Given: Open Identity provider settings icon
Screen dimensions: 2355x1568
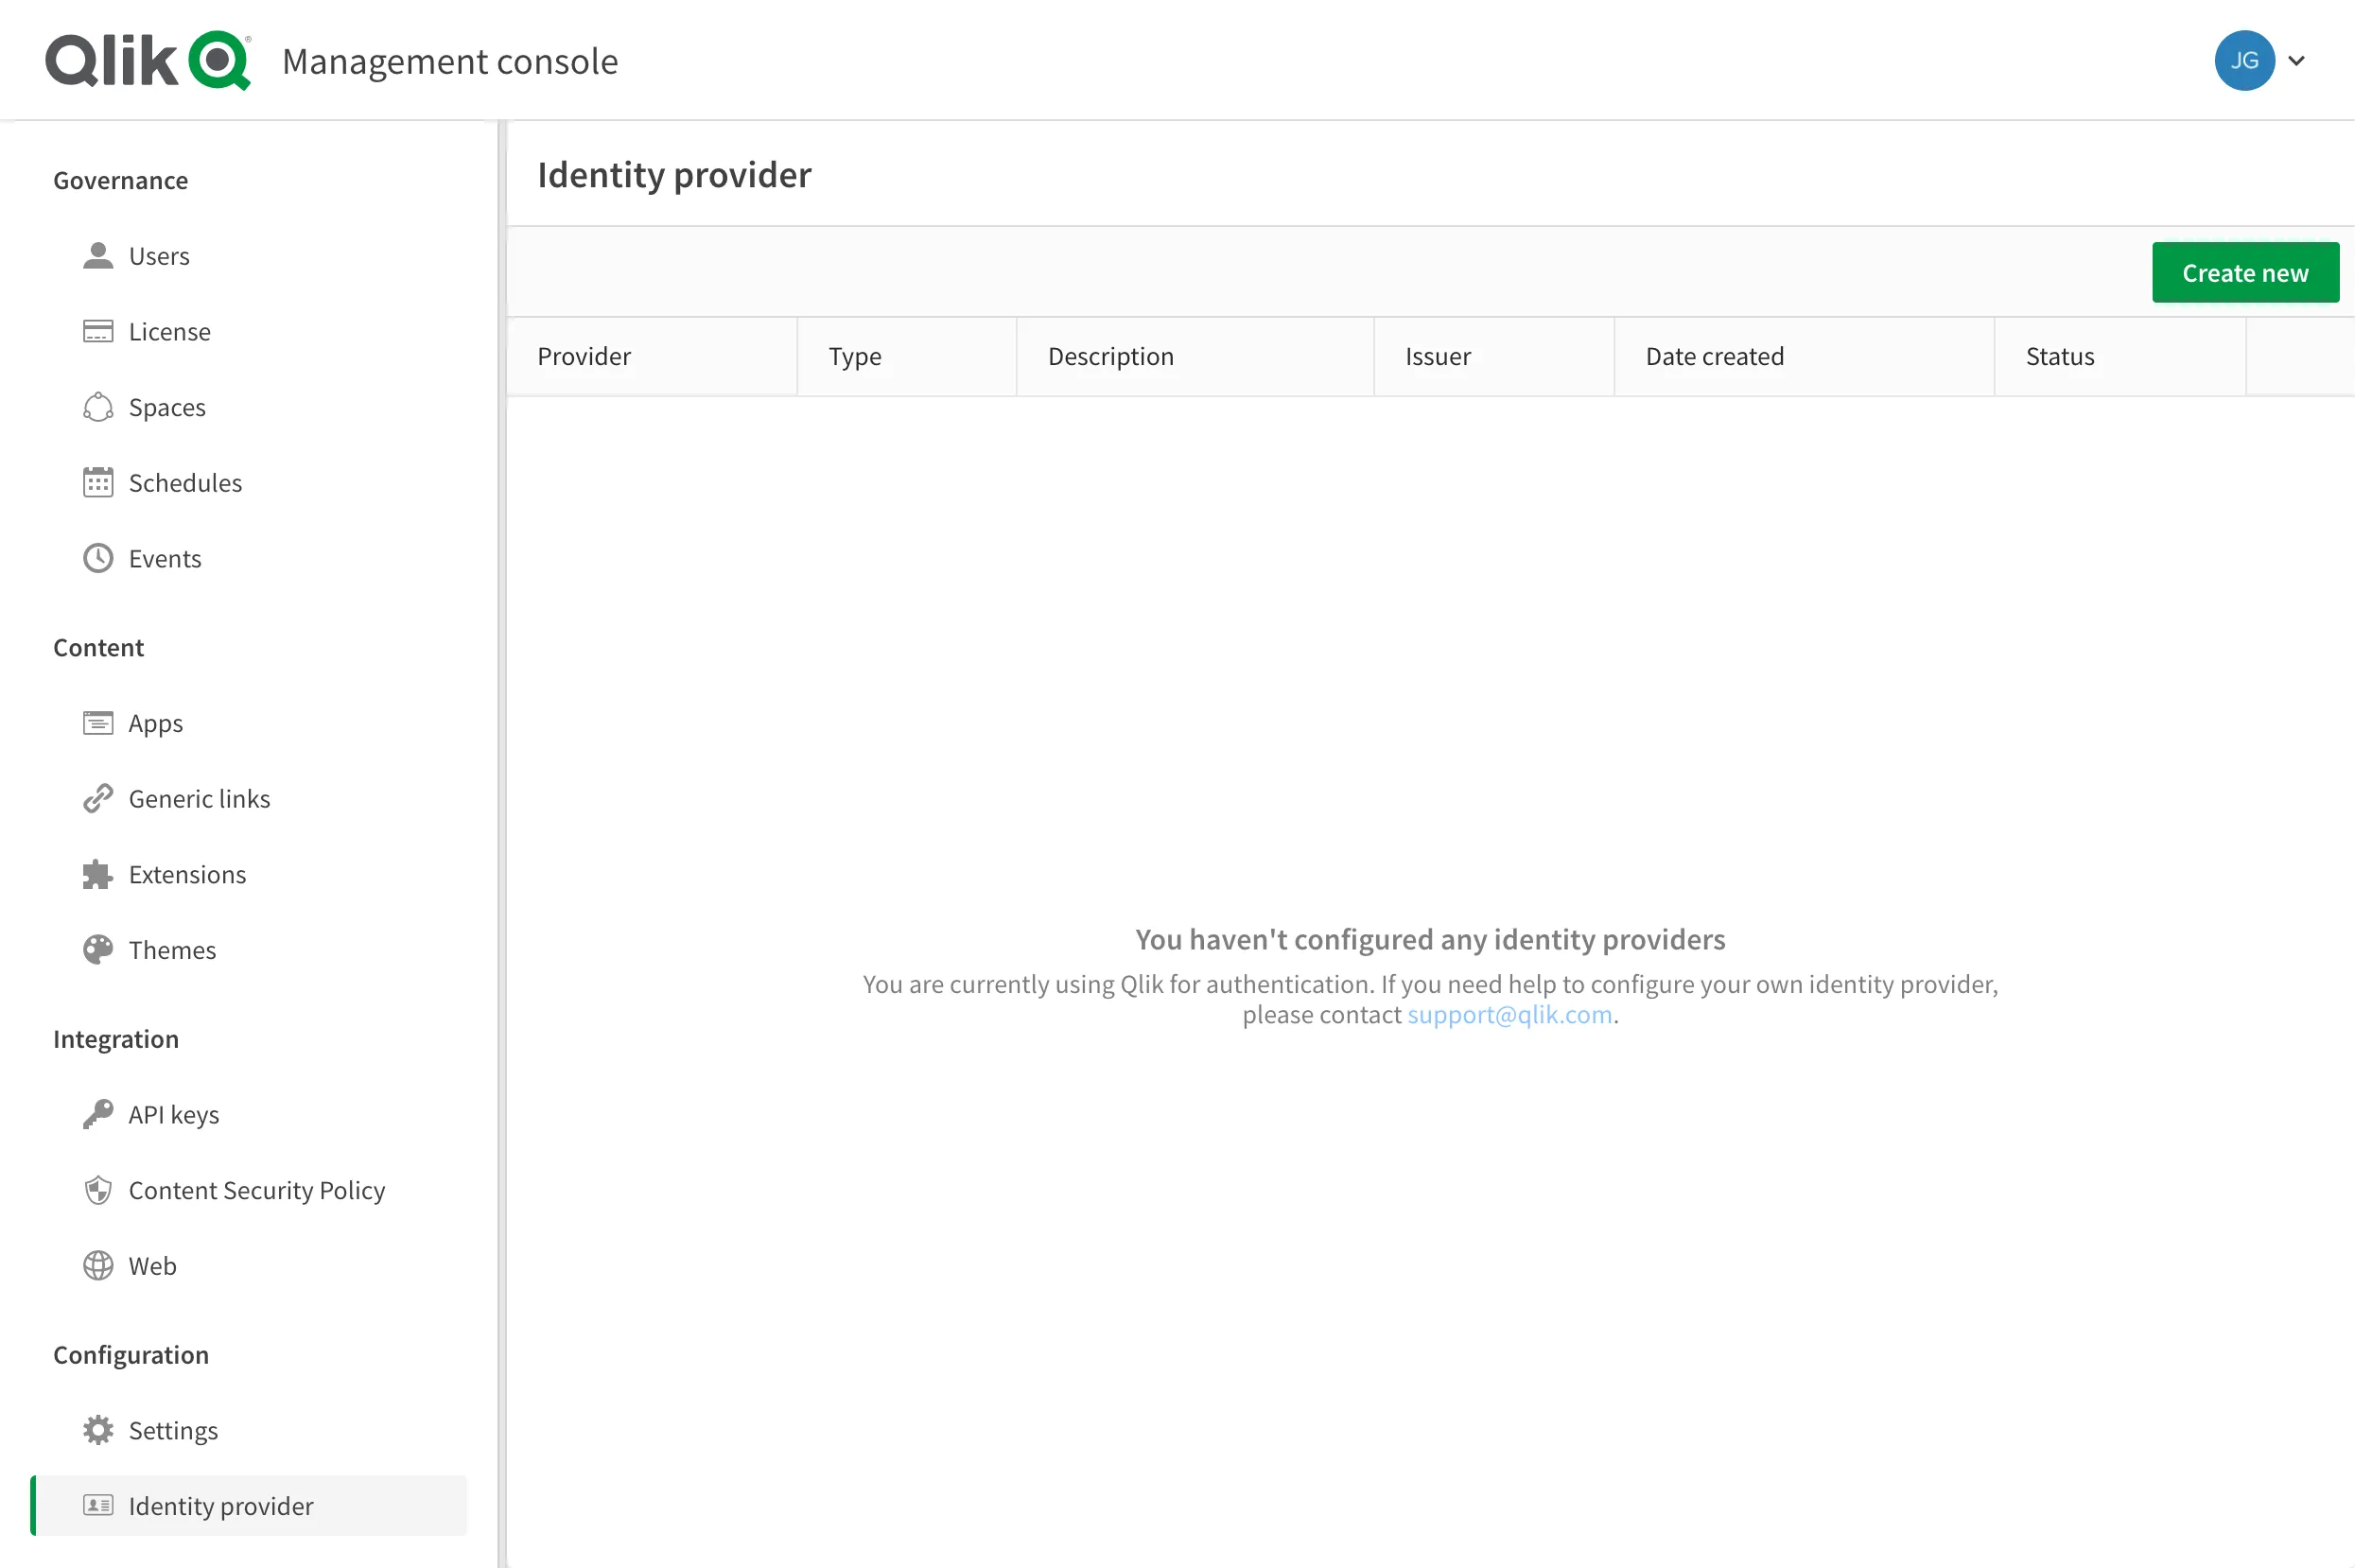Looking at the screenshot, I should pos(98,1505).
